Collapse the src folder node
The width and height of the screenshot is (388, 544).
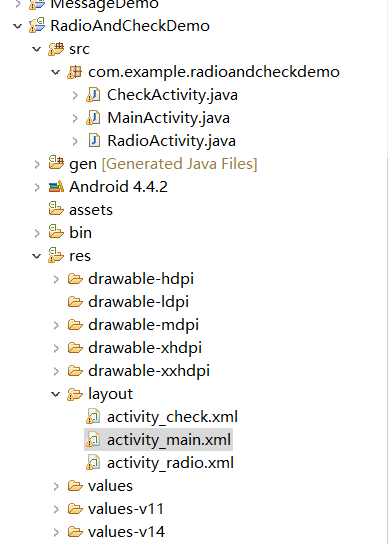click(x=37, y=49)
